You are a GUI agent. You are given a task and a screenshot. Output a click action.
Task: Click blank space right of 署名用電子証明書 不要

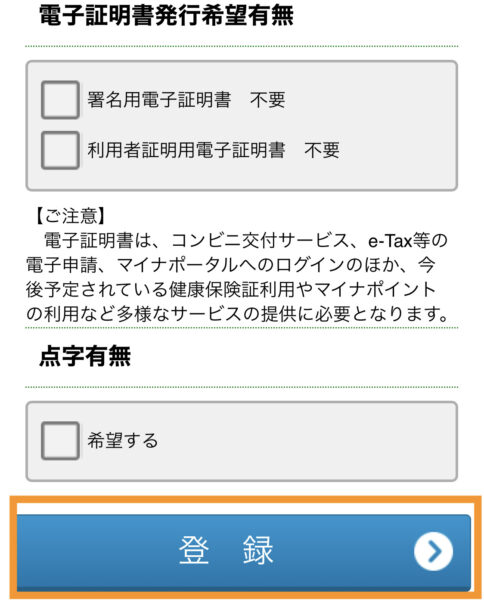(x=369, y=100)
